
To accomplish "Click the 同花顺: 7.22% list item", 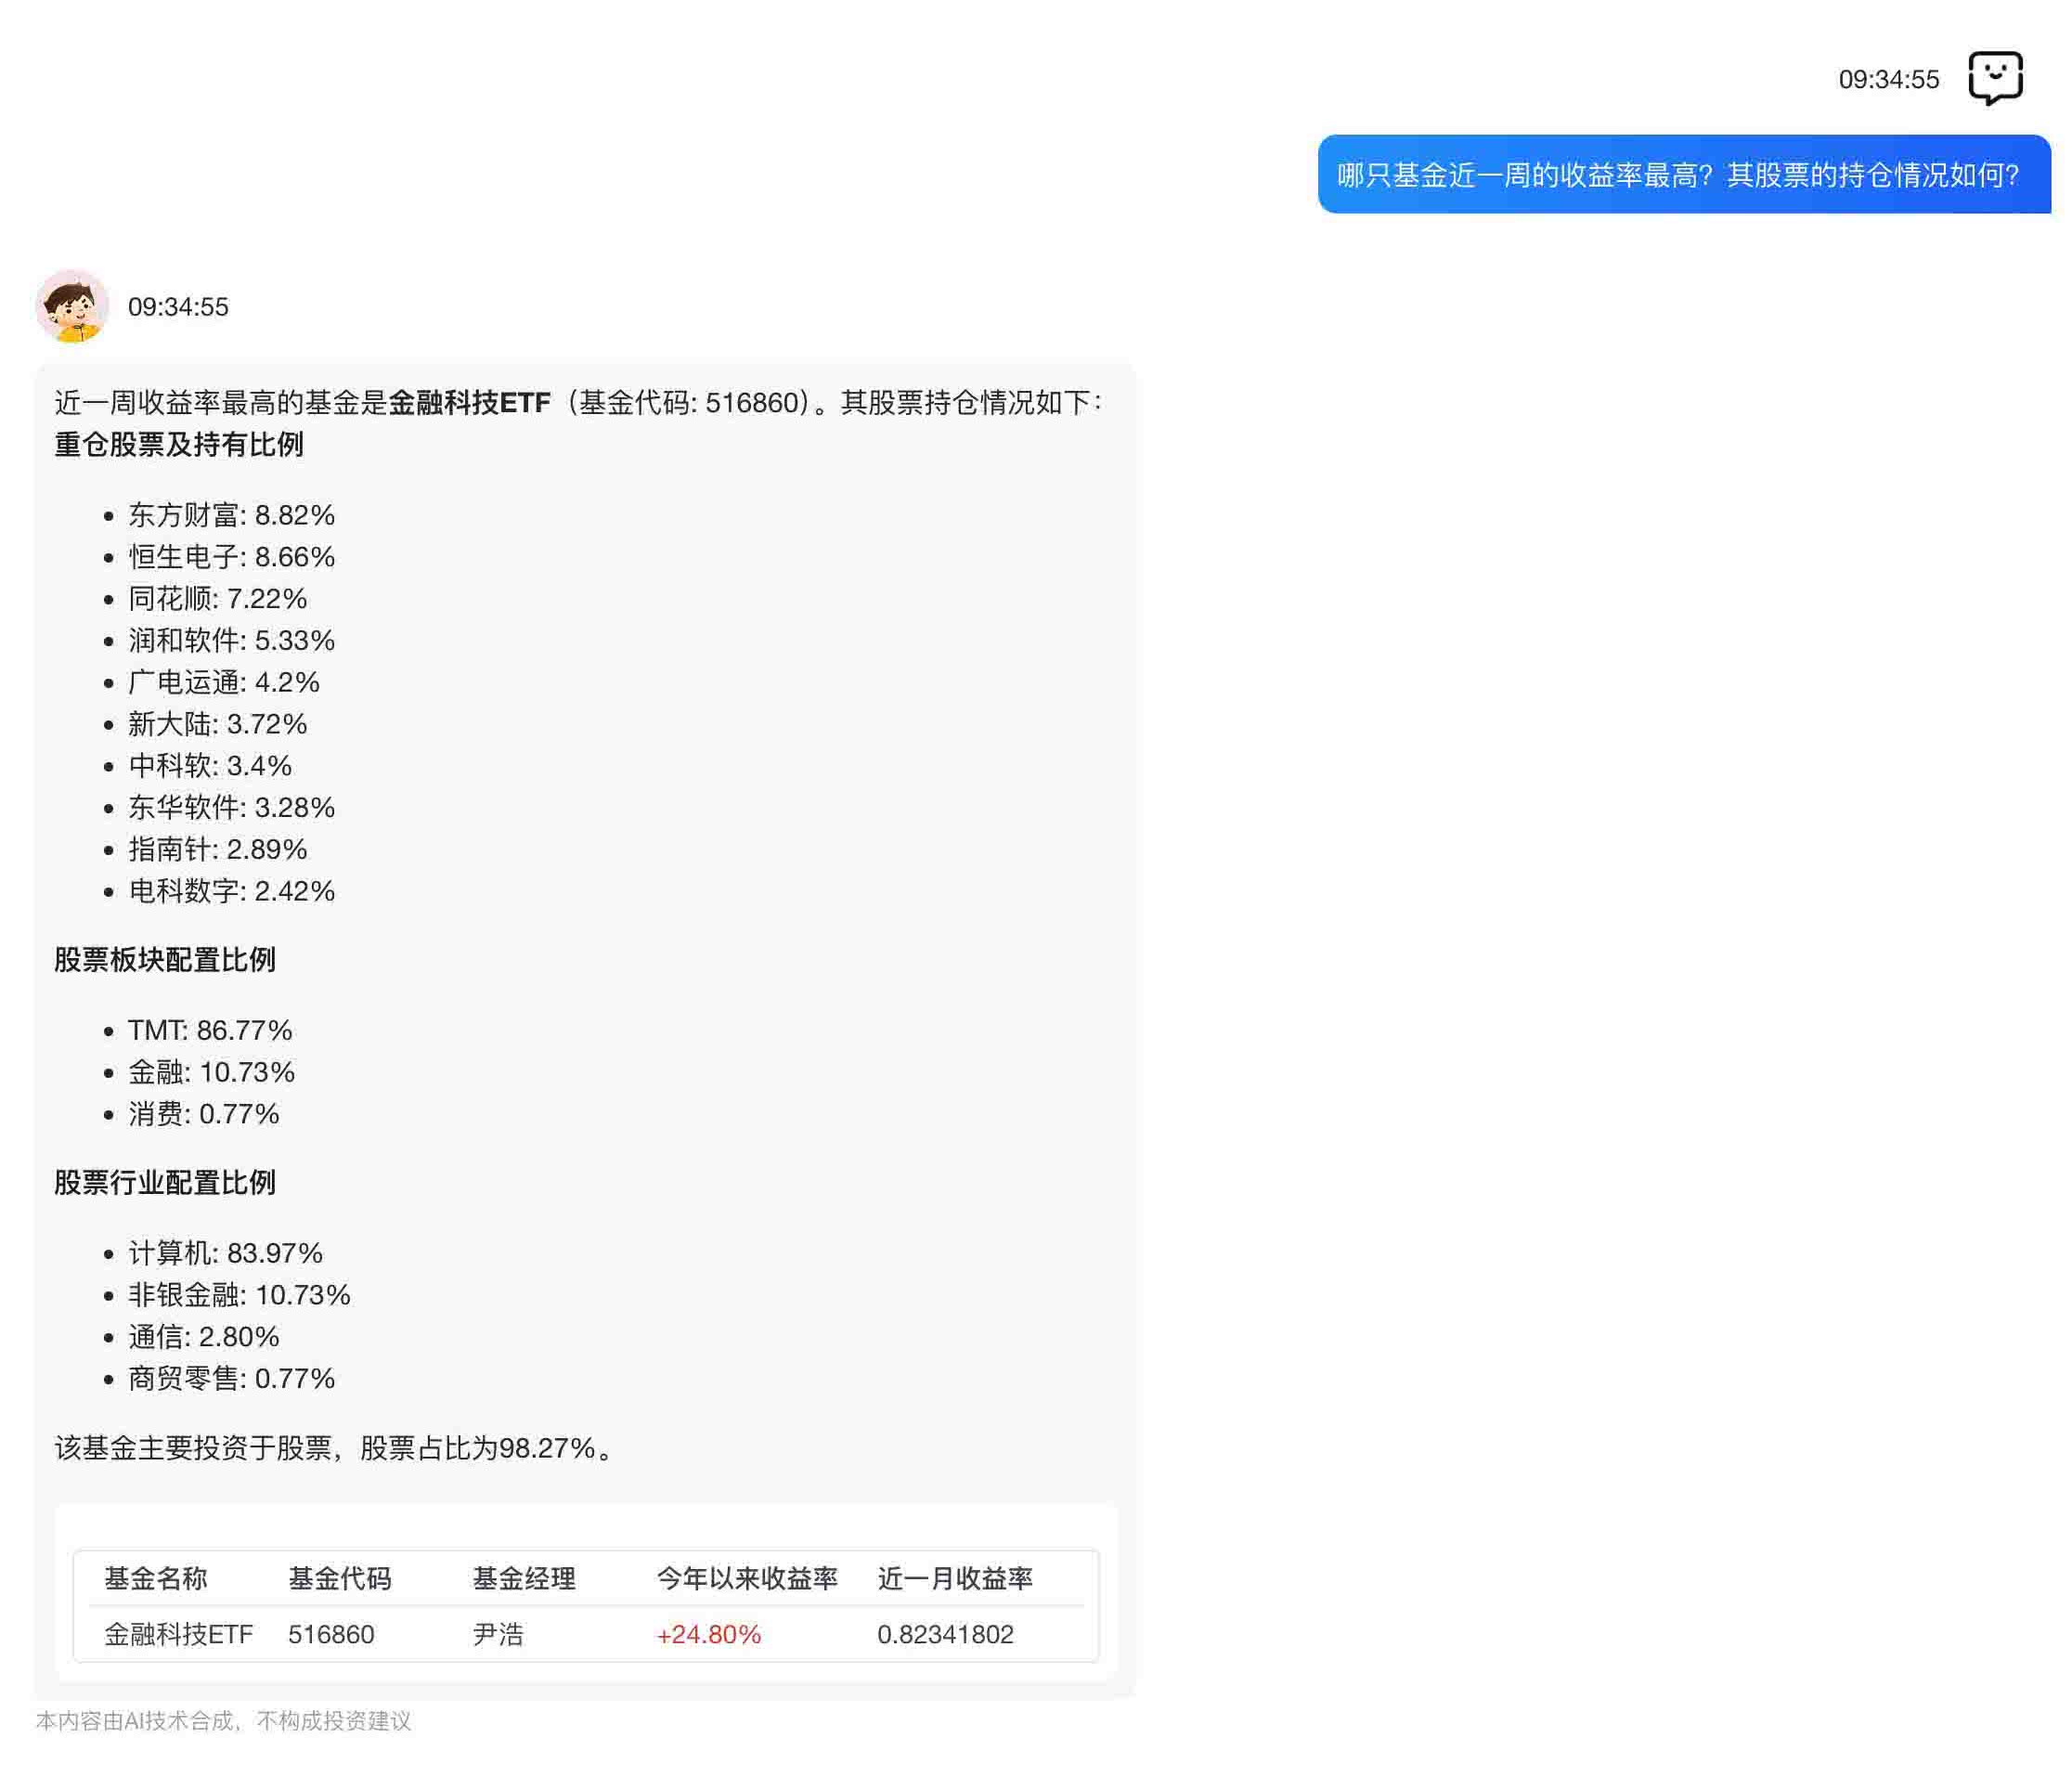I will point(217,599).
